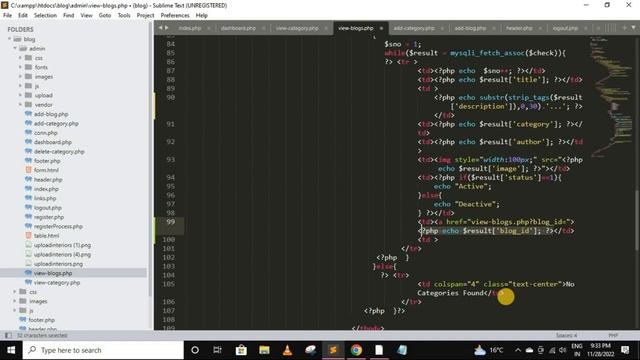Open the add-blog.php file icon in sidebar
Screen dimensions: 640x360
point(28,114)
